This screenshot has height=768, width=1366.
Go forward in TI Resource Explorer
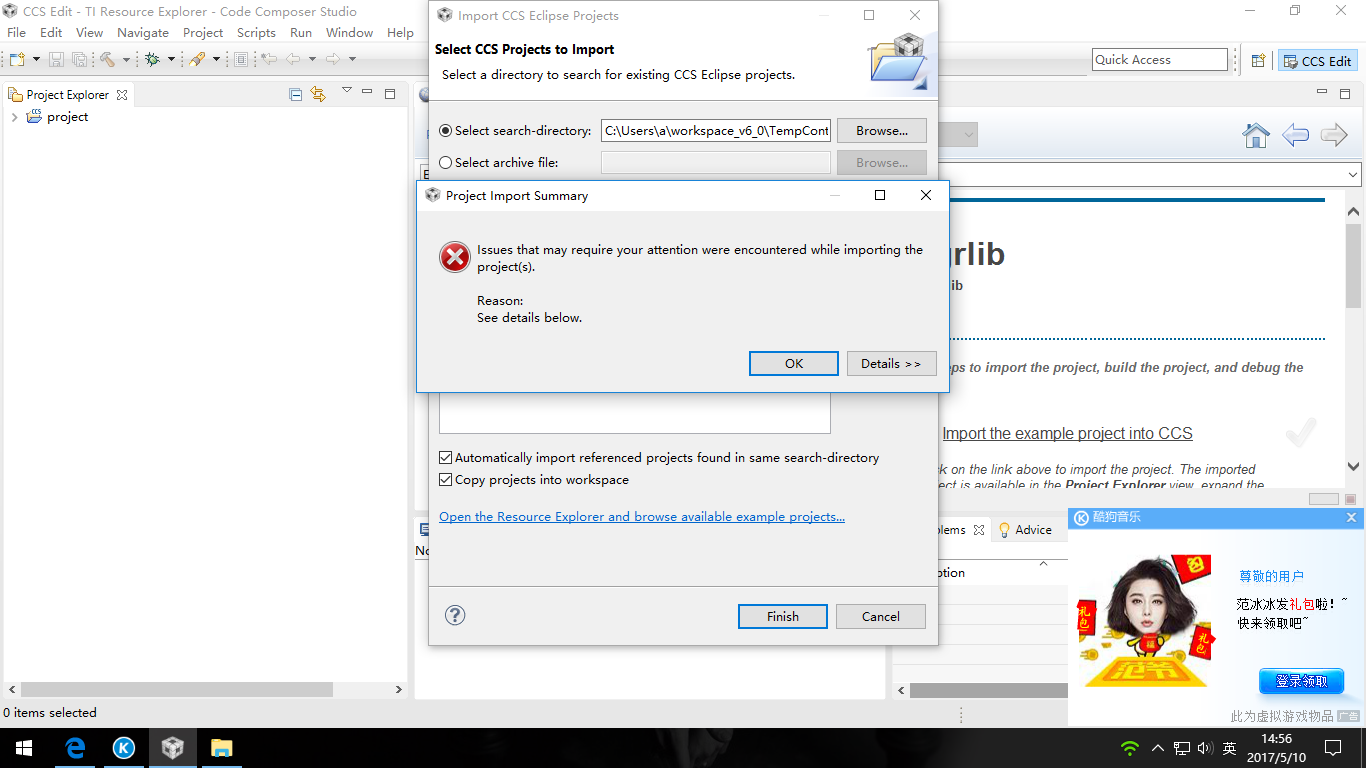coord(1334,135)
